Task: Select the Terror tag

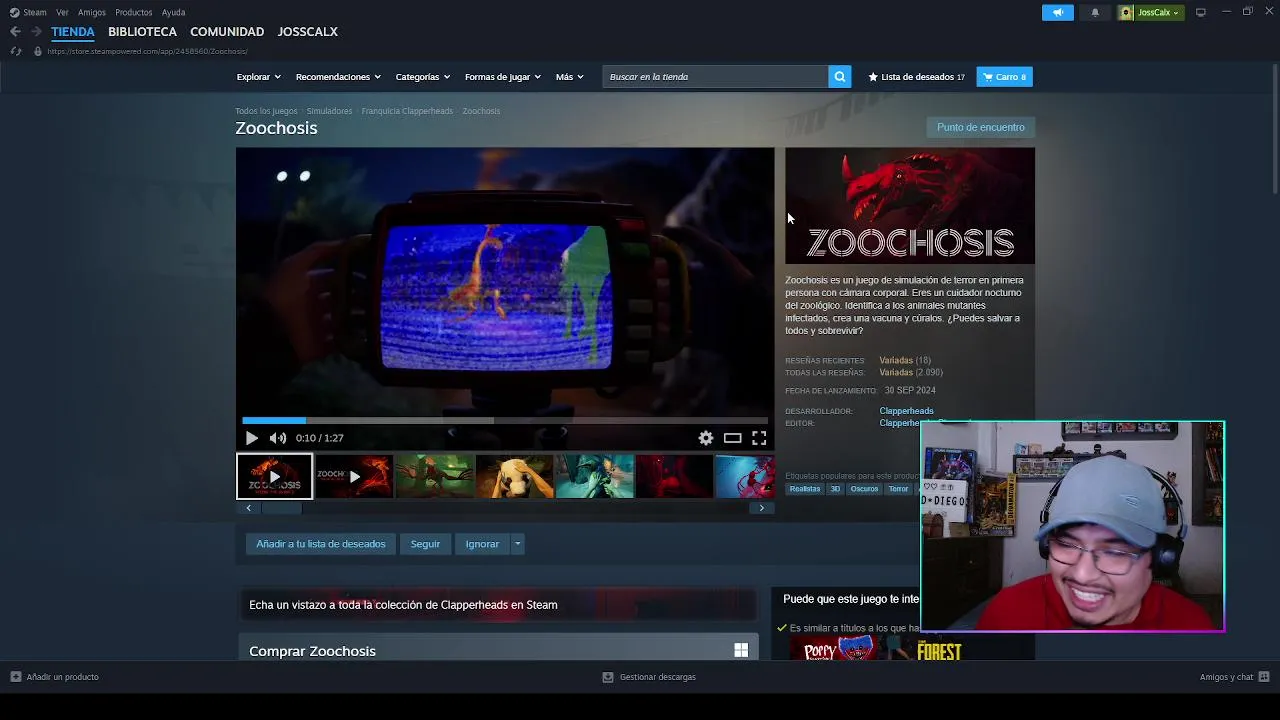Action: tap(898, 489)
